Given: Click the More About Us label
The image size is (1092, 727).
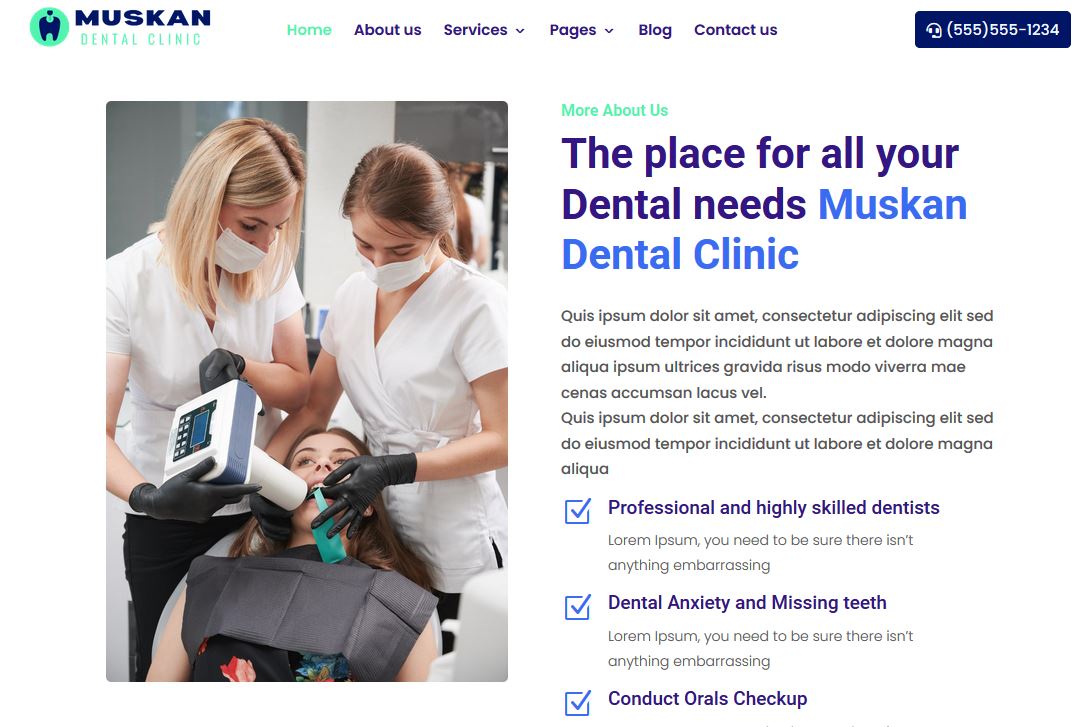Looking at the screenshot, I should click(614, 110).
